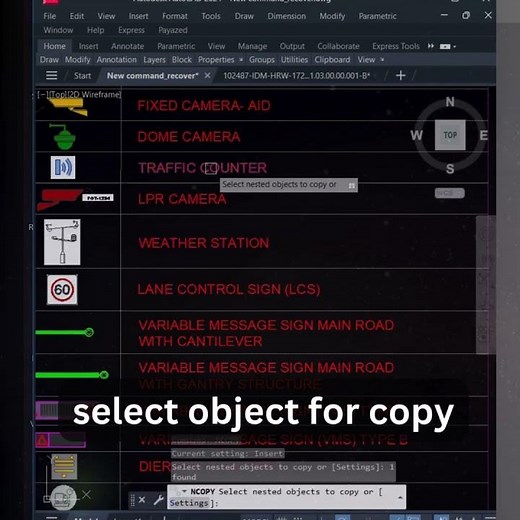Choose the Settings option in command line
The height and width of the screenshot is (520, 520).
click(189, 503)
